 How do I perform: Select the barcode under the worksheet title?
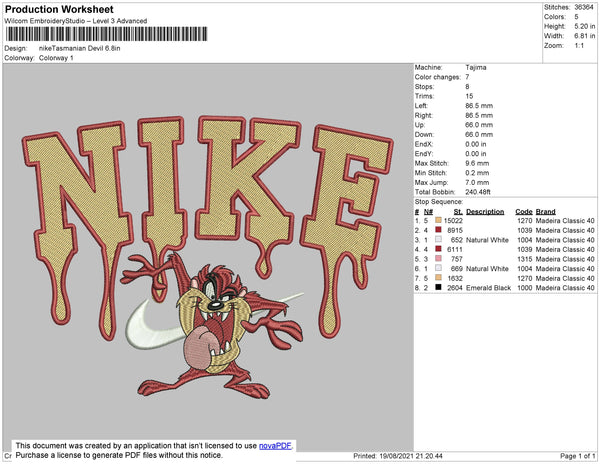106,34
